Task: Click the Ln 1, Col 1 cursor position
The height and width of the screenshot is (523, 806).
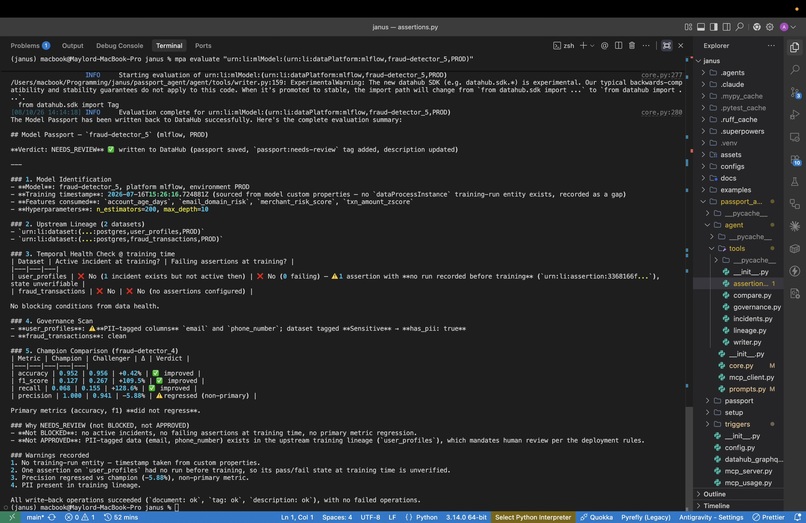Action: point(297,517)
